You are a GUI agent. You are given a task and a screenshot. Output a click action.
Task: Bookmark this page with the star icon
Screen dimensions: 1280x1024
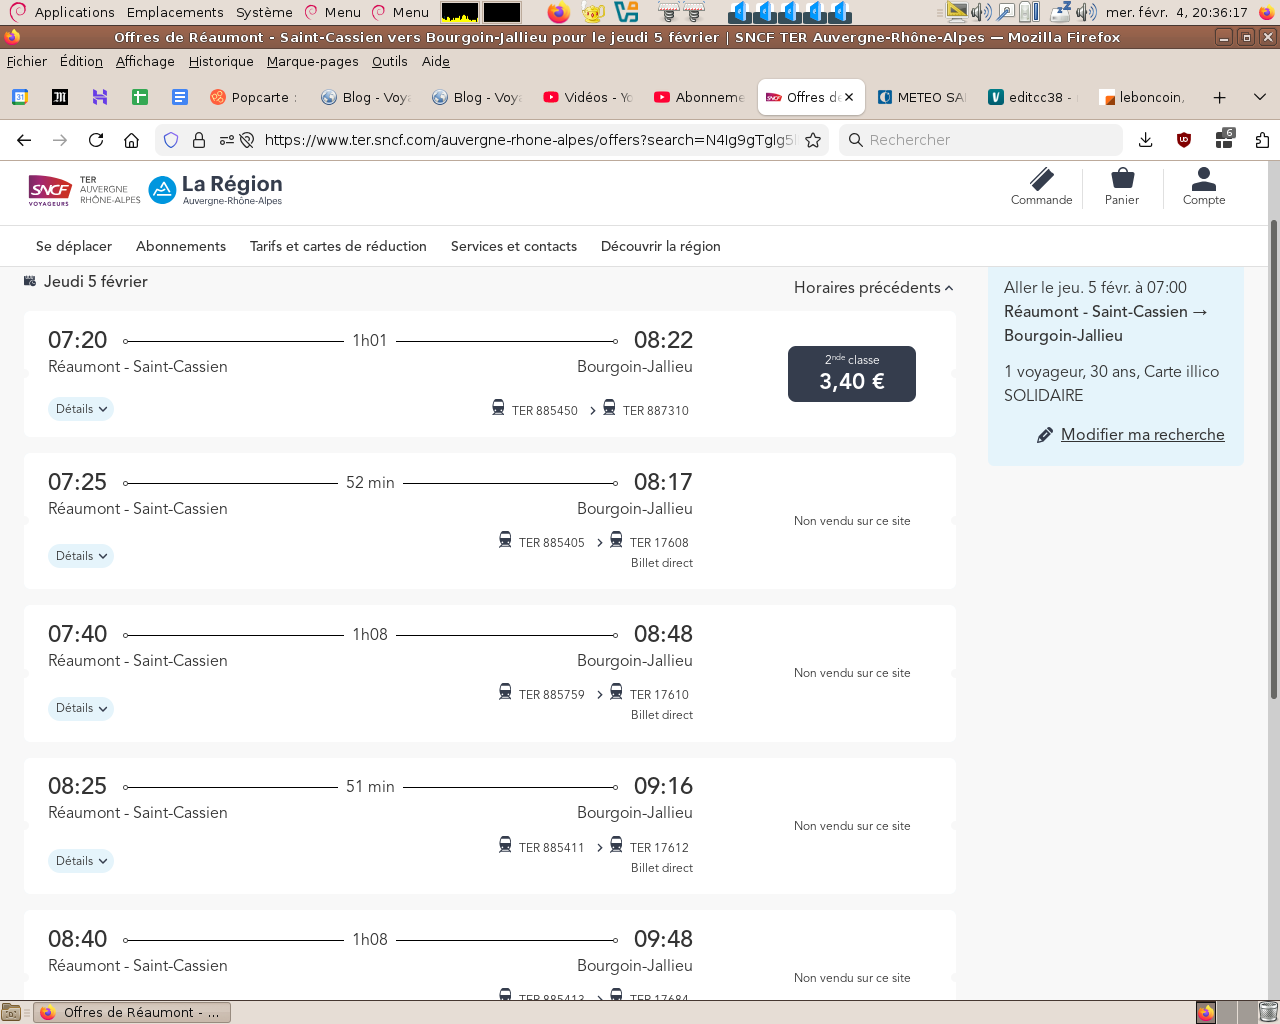click(x=813, y=140)
